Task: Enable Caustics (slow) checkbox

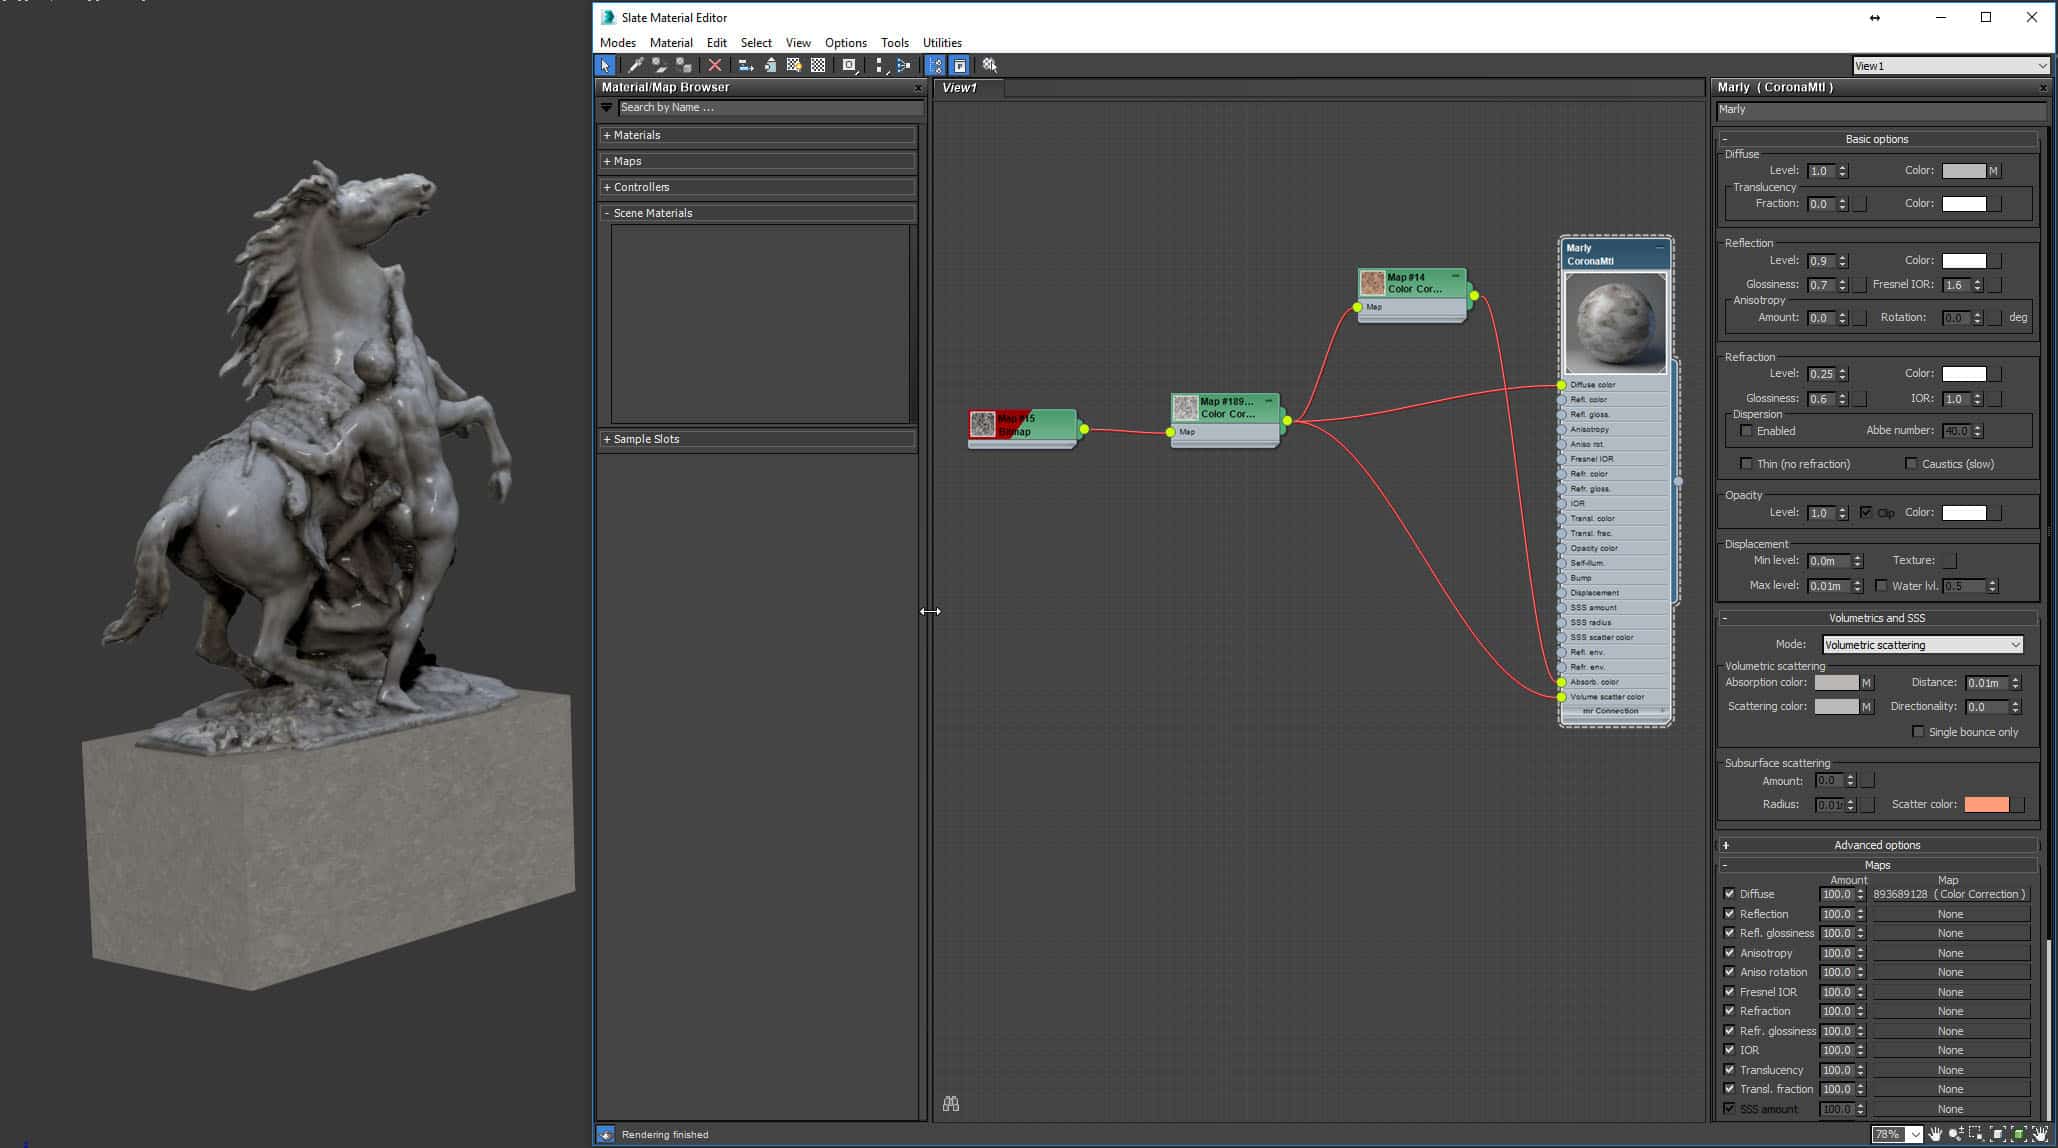Action: tap(1911, 464)
